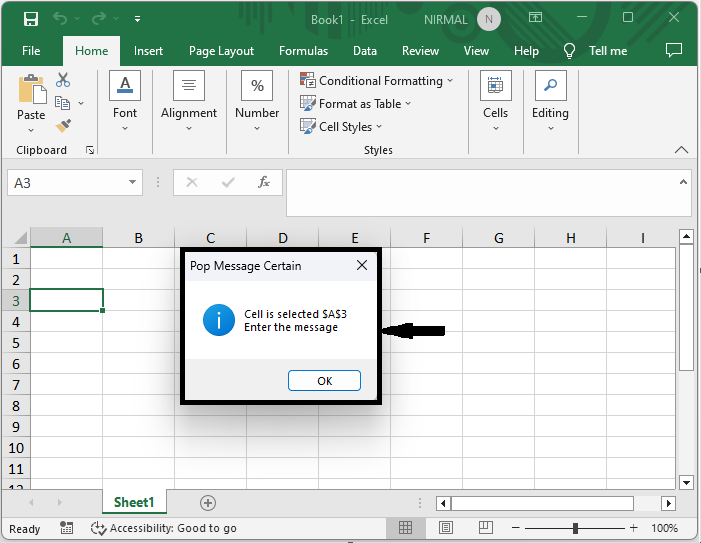Click the Cut scissors icon

(63, 80)
